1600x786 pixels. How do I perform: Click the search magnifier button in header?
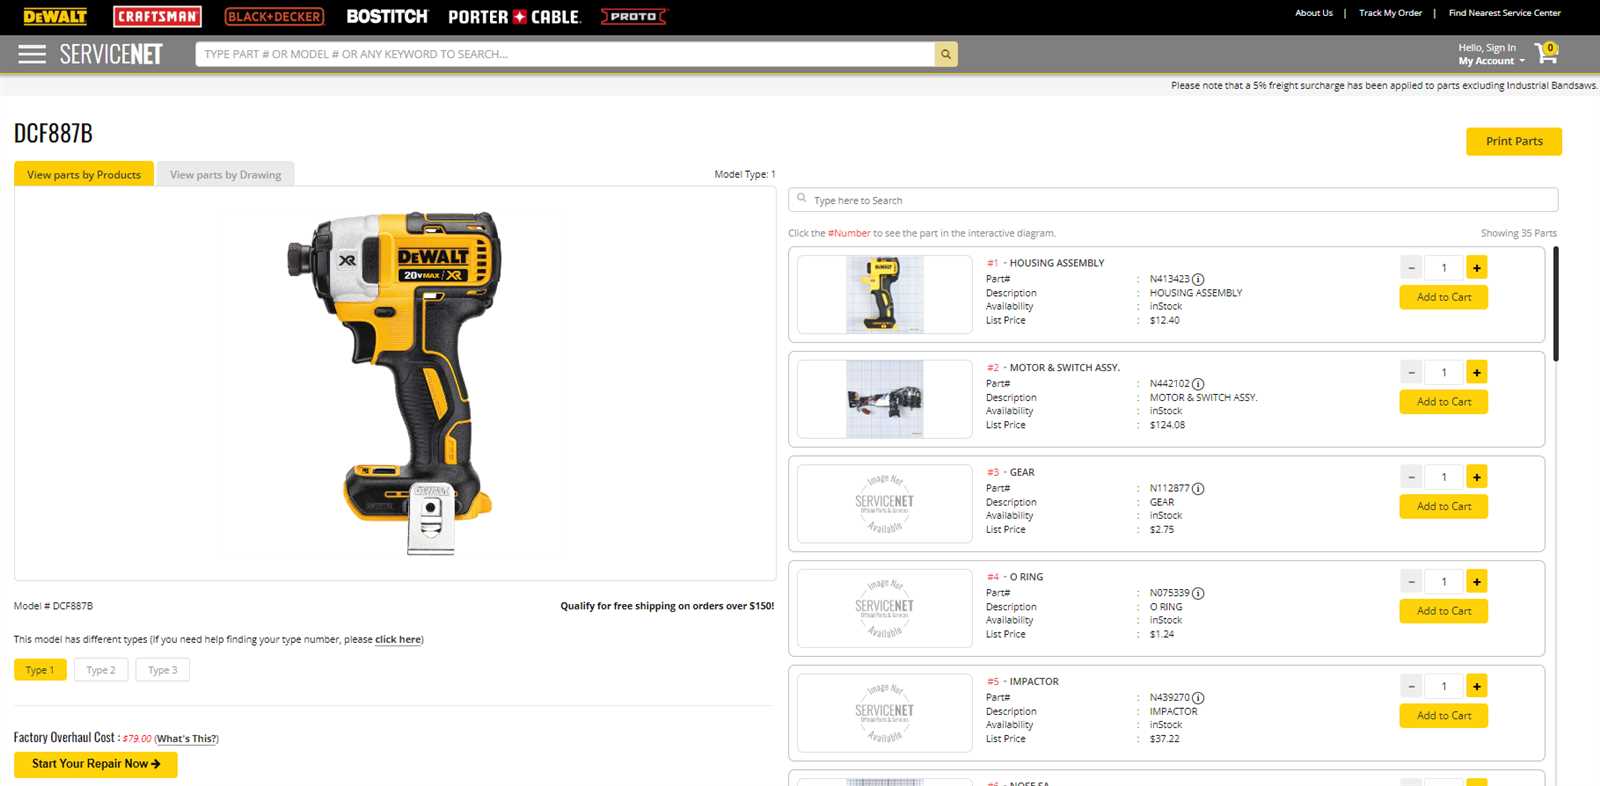946,54
